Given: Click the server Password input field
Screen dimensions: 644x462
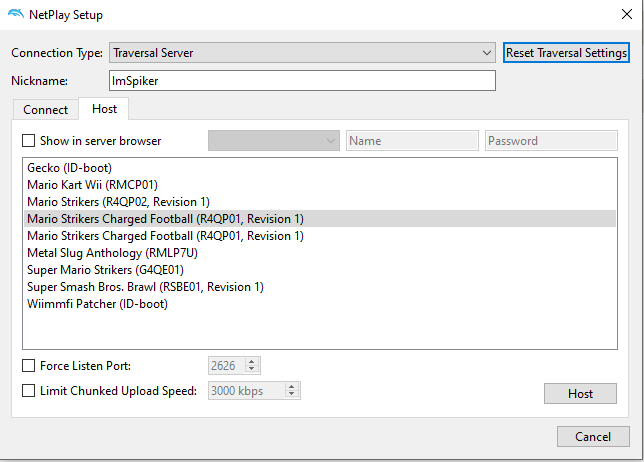Looking at the screenshot, I should click(x=551, y=140).
